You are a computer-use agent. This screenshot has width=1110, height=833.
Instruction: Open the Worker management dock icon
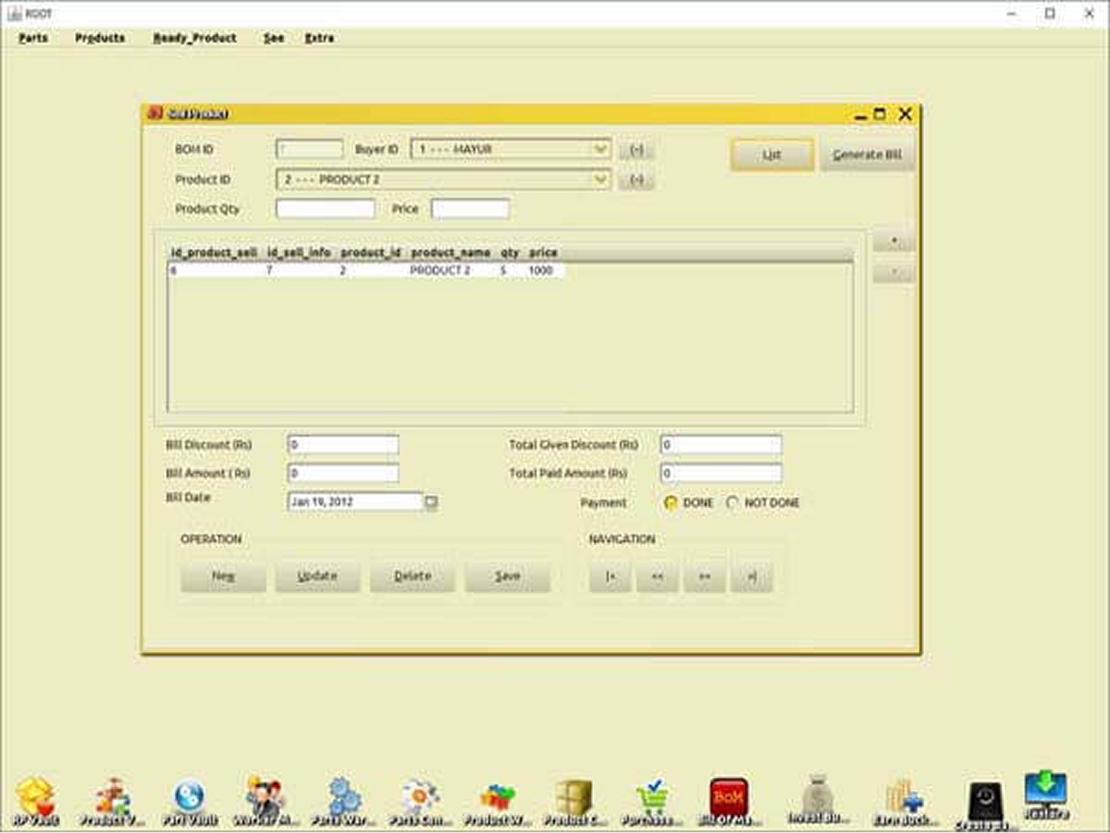[265, 802]
